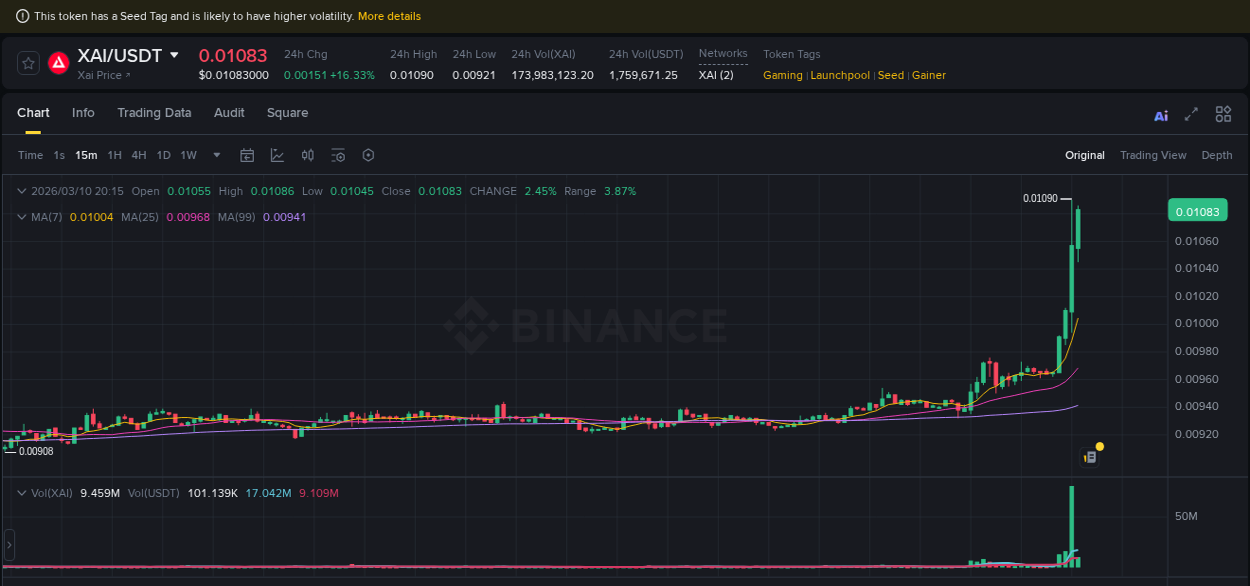Toggle the favorite star for XAI/USDT
1250x586 pixels.
pos(27,62)
